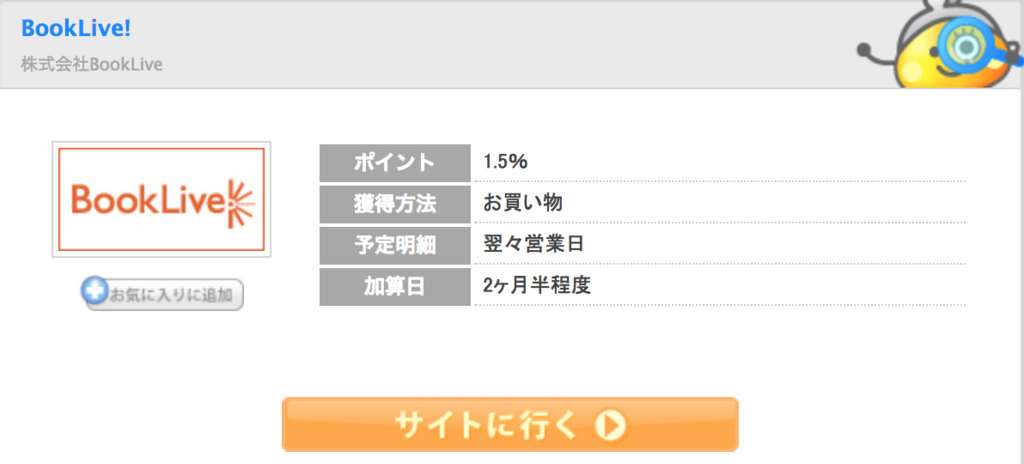Click the blue plus icon on favorites button
Image resolution: width=1024 pixels, height=464 pixels.
click(95, 290)
